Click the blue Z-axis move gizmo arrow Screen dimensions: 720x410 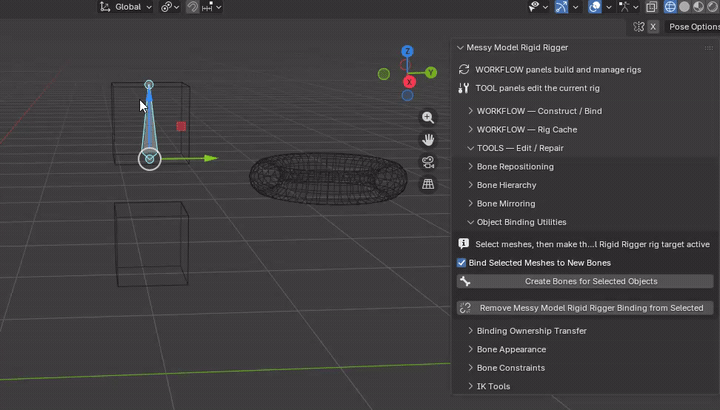(x=149, y=95)
